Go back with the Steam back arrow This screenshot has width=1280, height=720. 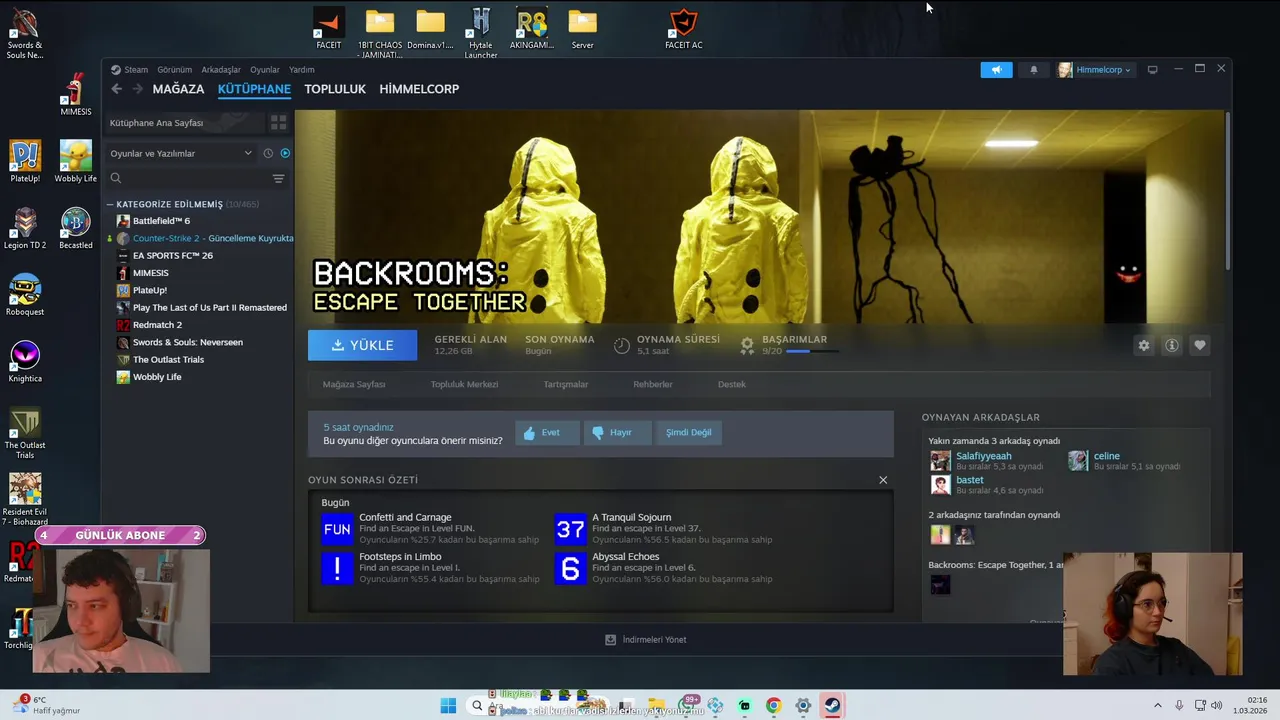pyautogui.click(x=116, y=89)
